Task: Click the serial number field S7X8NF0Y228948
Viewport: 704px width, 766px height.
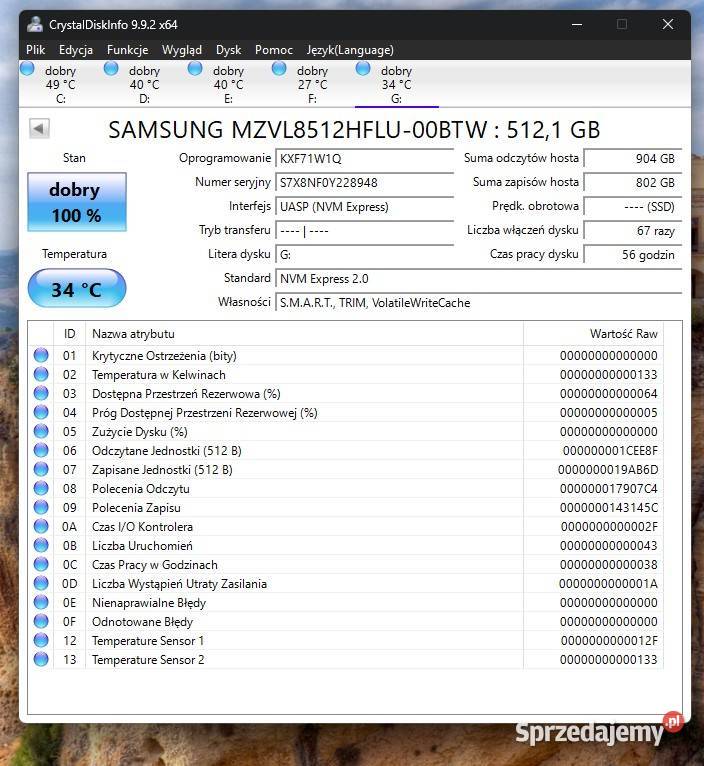Action: point(364,182)
